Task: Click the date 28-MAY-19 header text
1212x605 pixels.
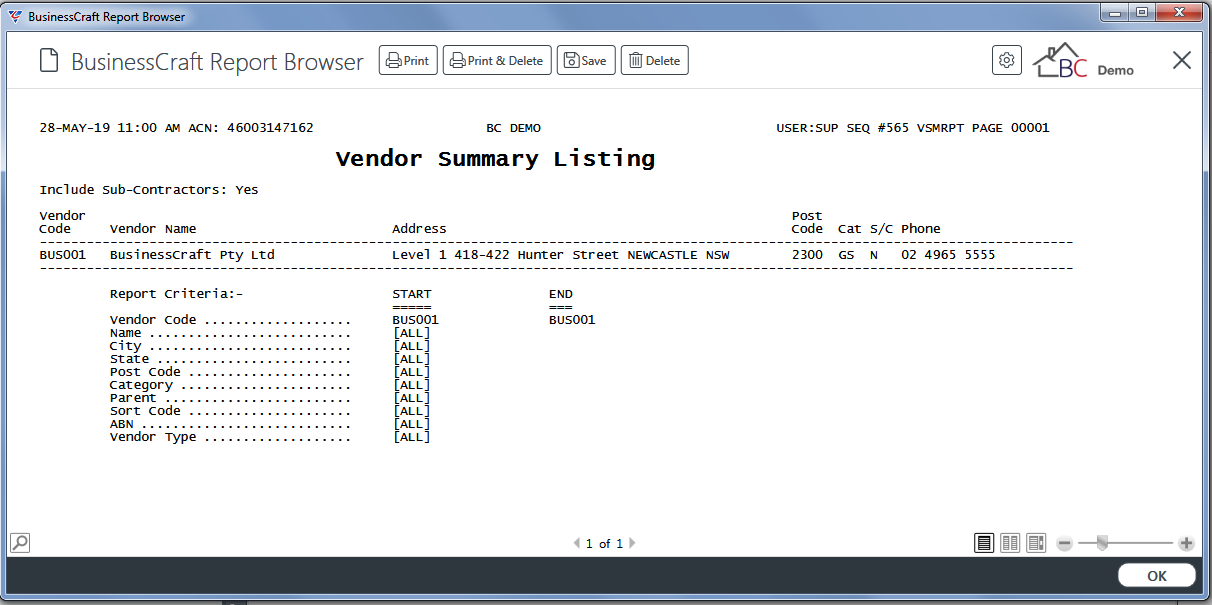Action: tap(74, 128)
